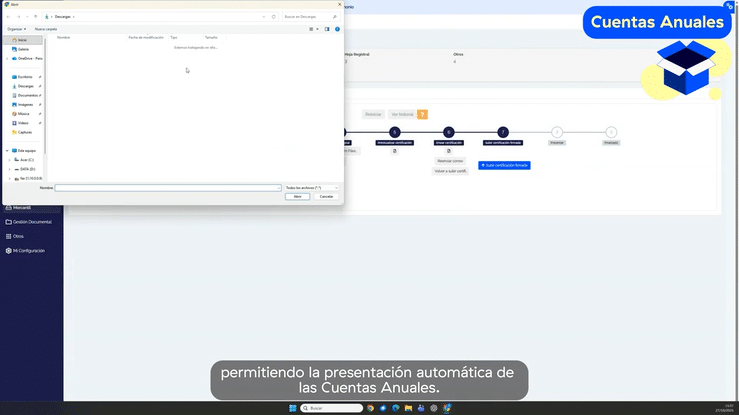
Task: Open Galería in navigation pane
Action: coord(23,49)
